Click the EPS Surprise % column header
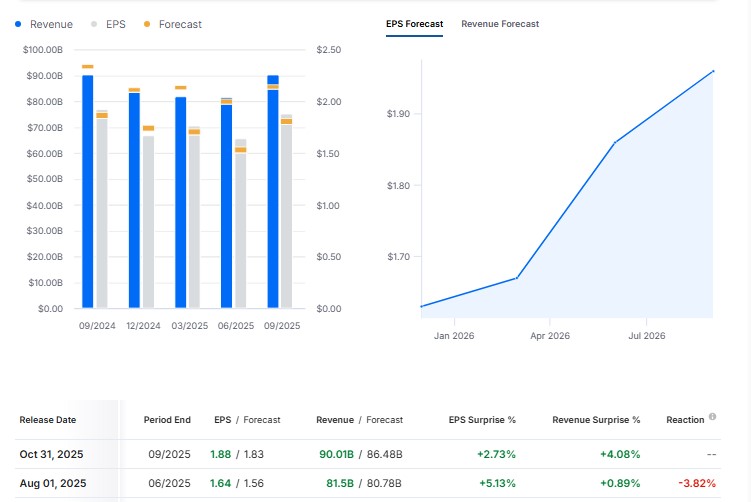The width and height of the screenshot is (751, 502). pyautogui.click(x=483, y=420)
